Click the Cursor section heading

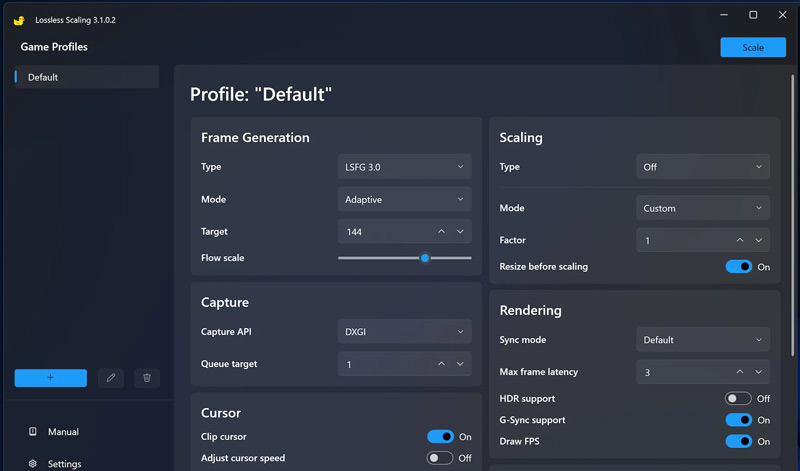point(220,413)
